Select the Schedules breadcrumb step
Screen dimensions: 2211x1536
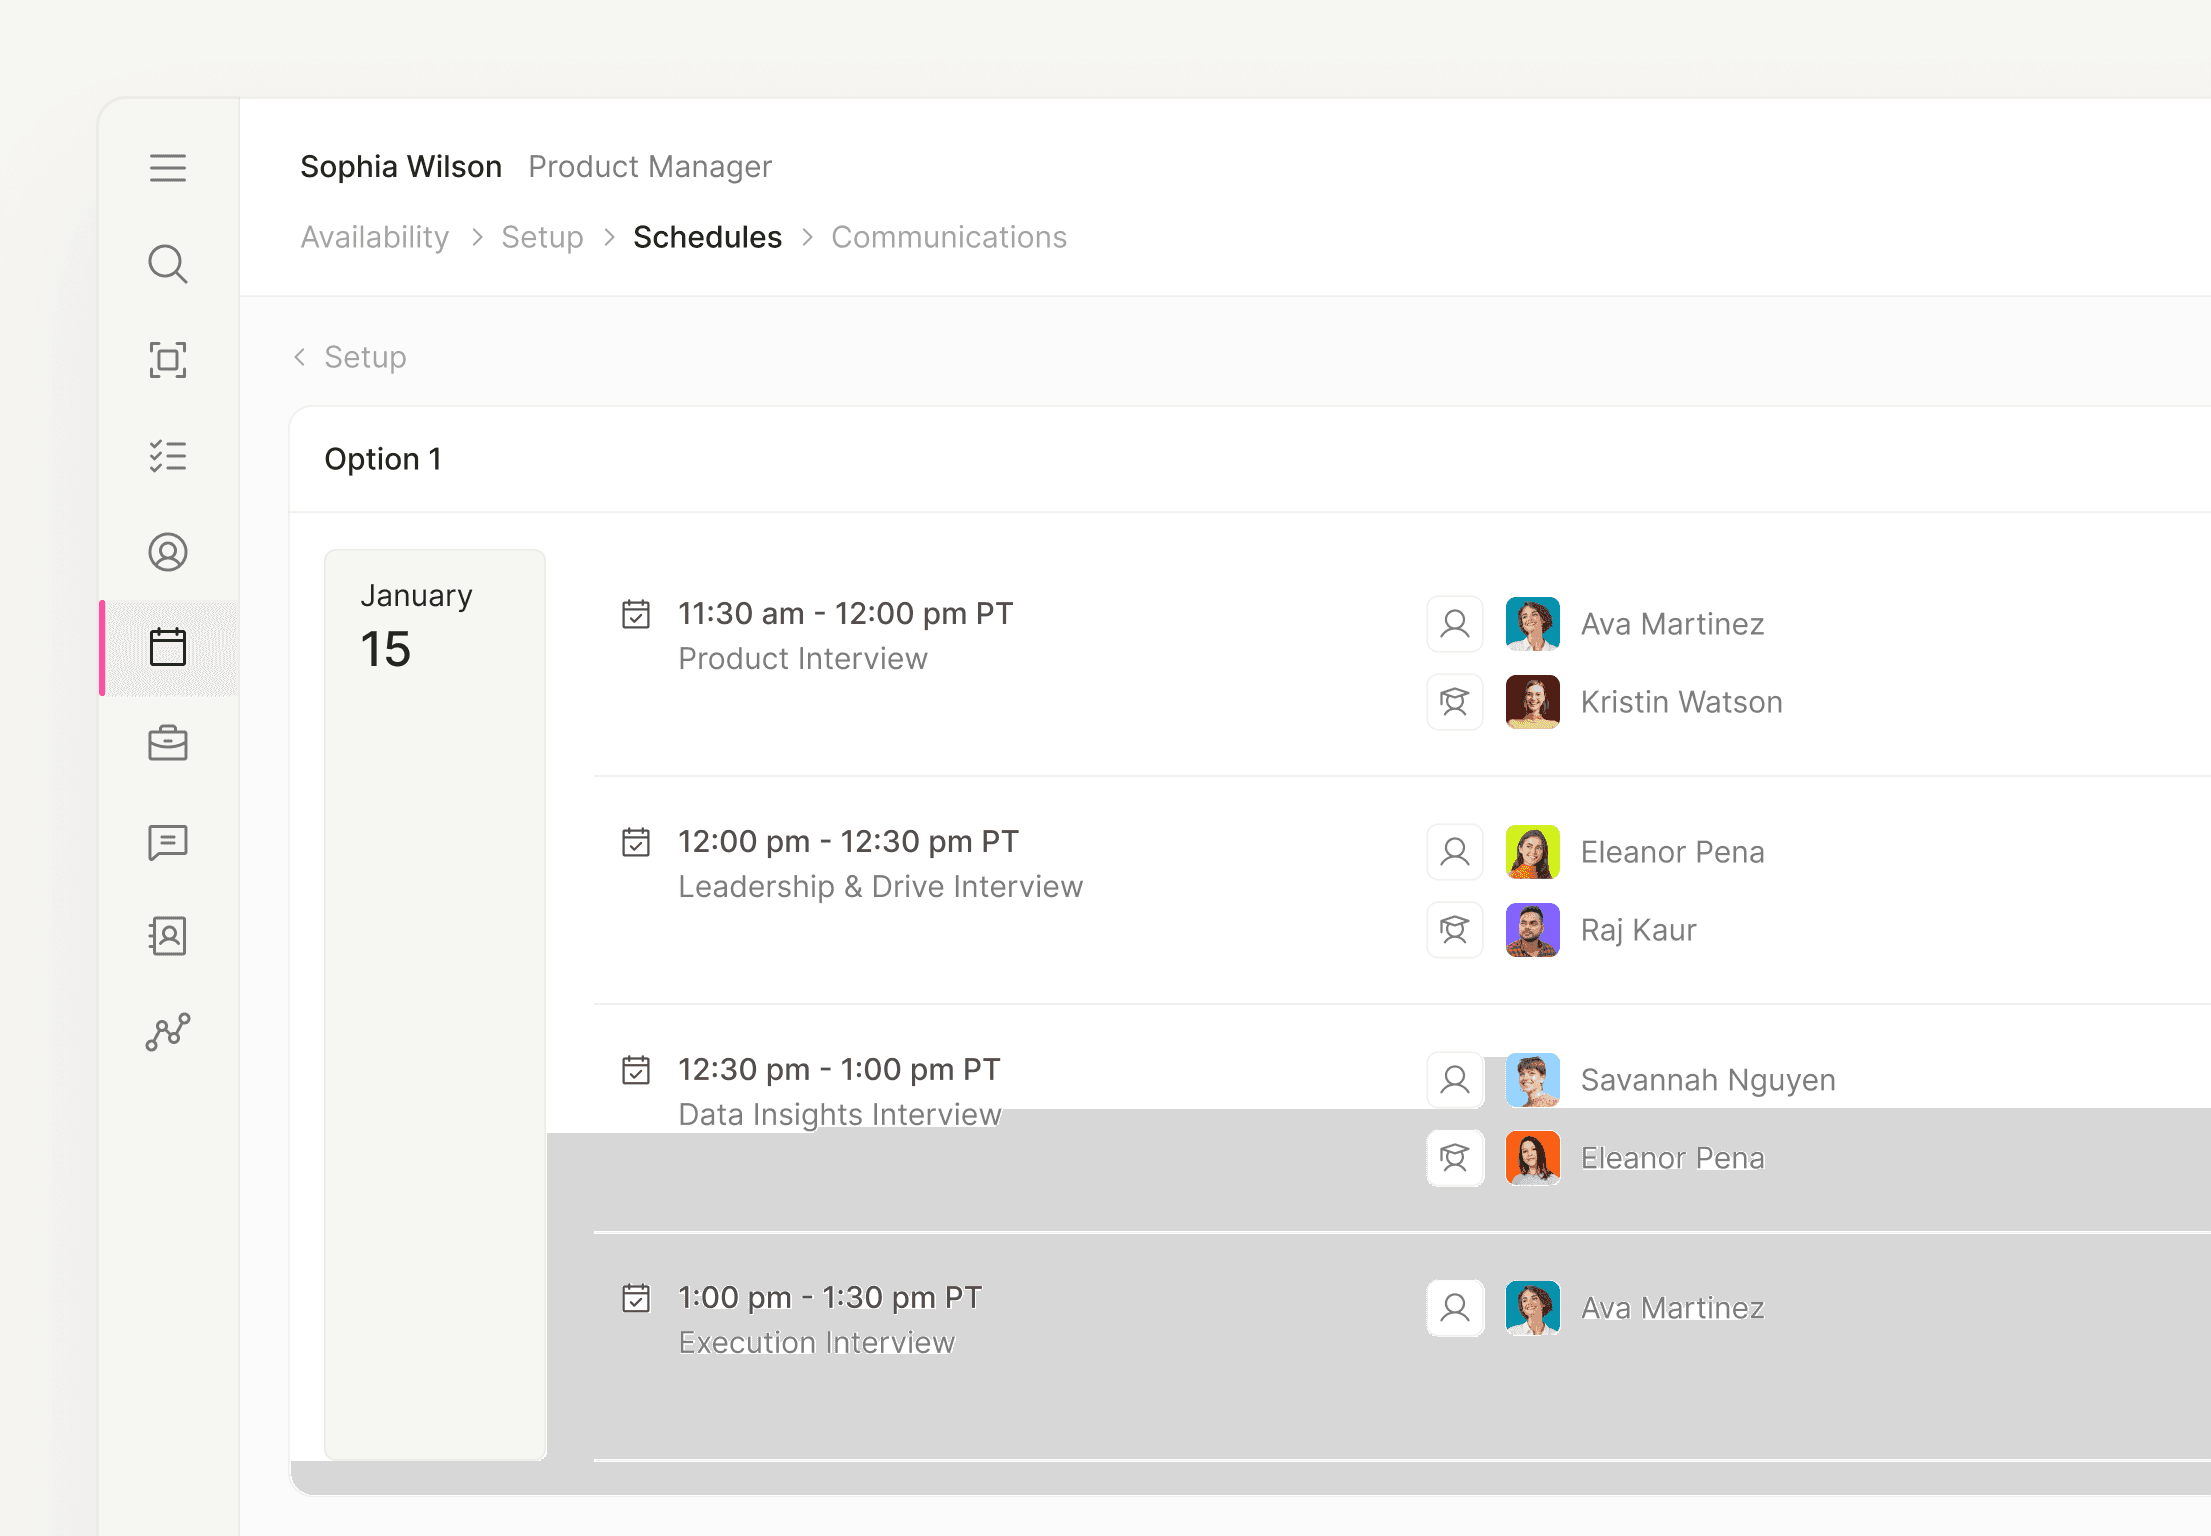(x=707, y=237)
